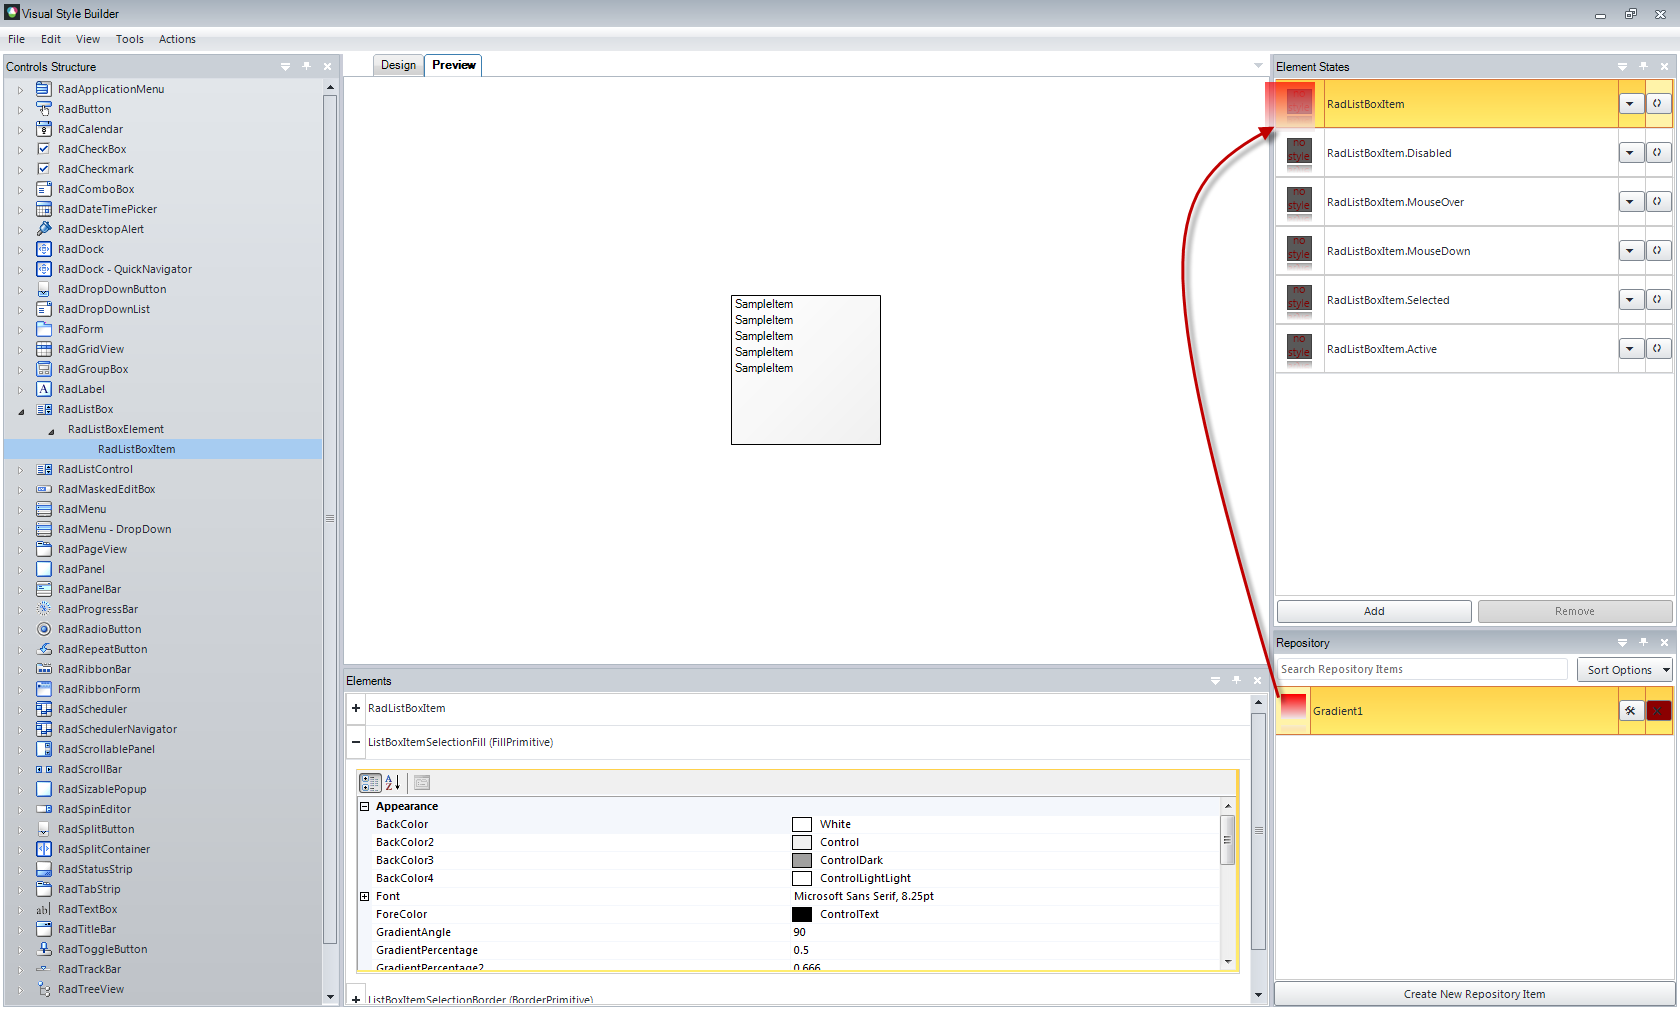
Task: Open the Controls Structure panel options dropdown arrow
Action: tap(285, 67)
